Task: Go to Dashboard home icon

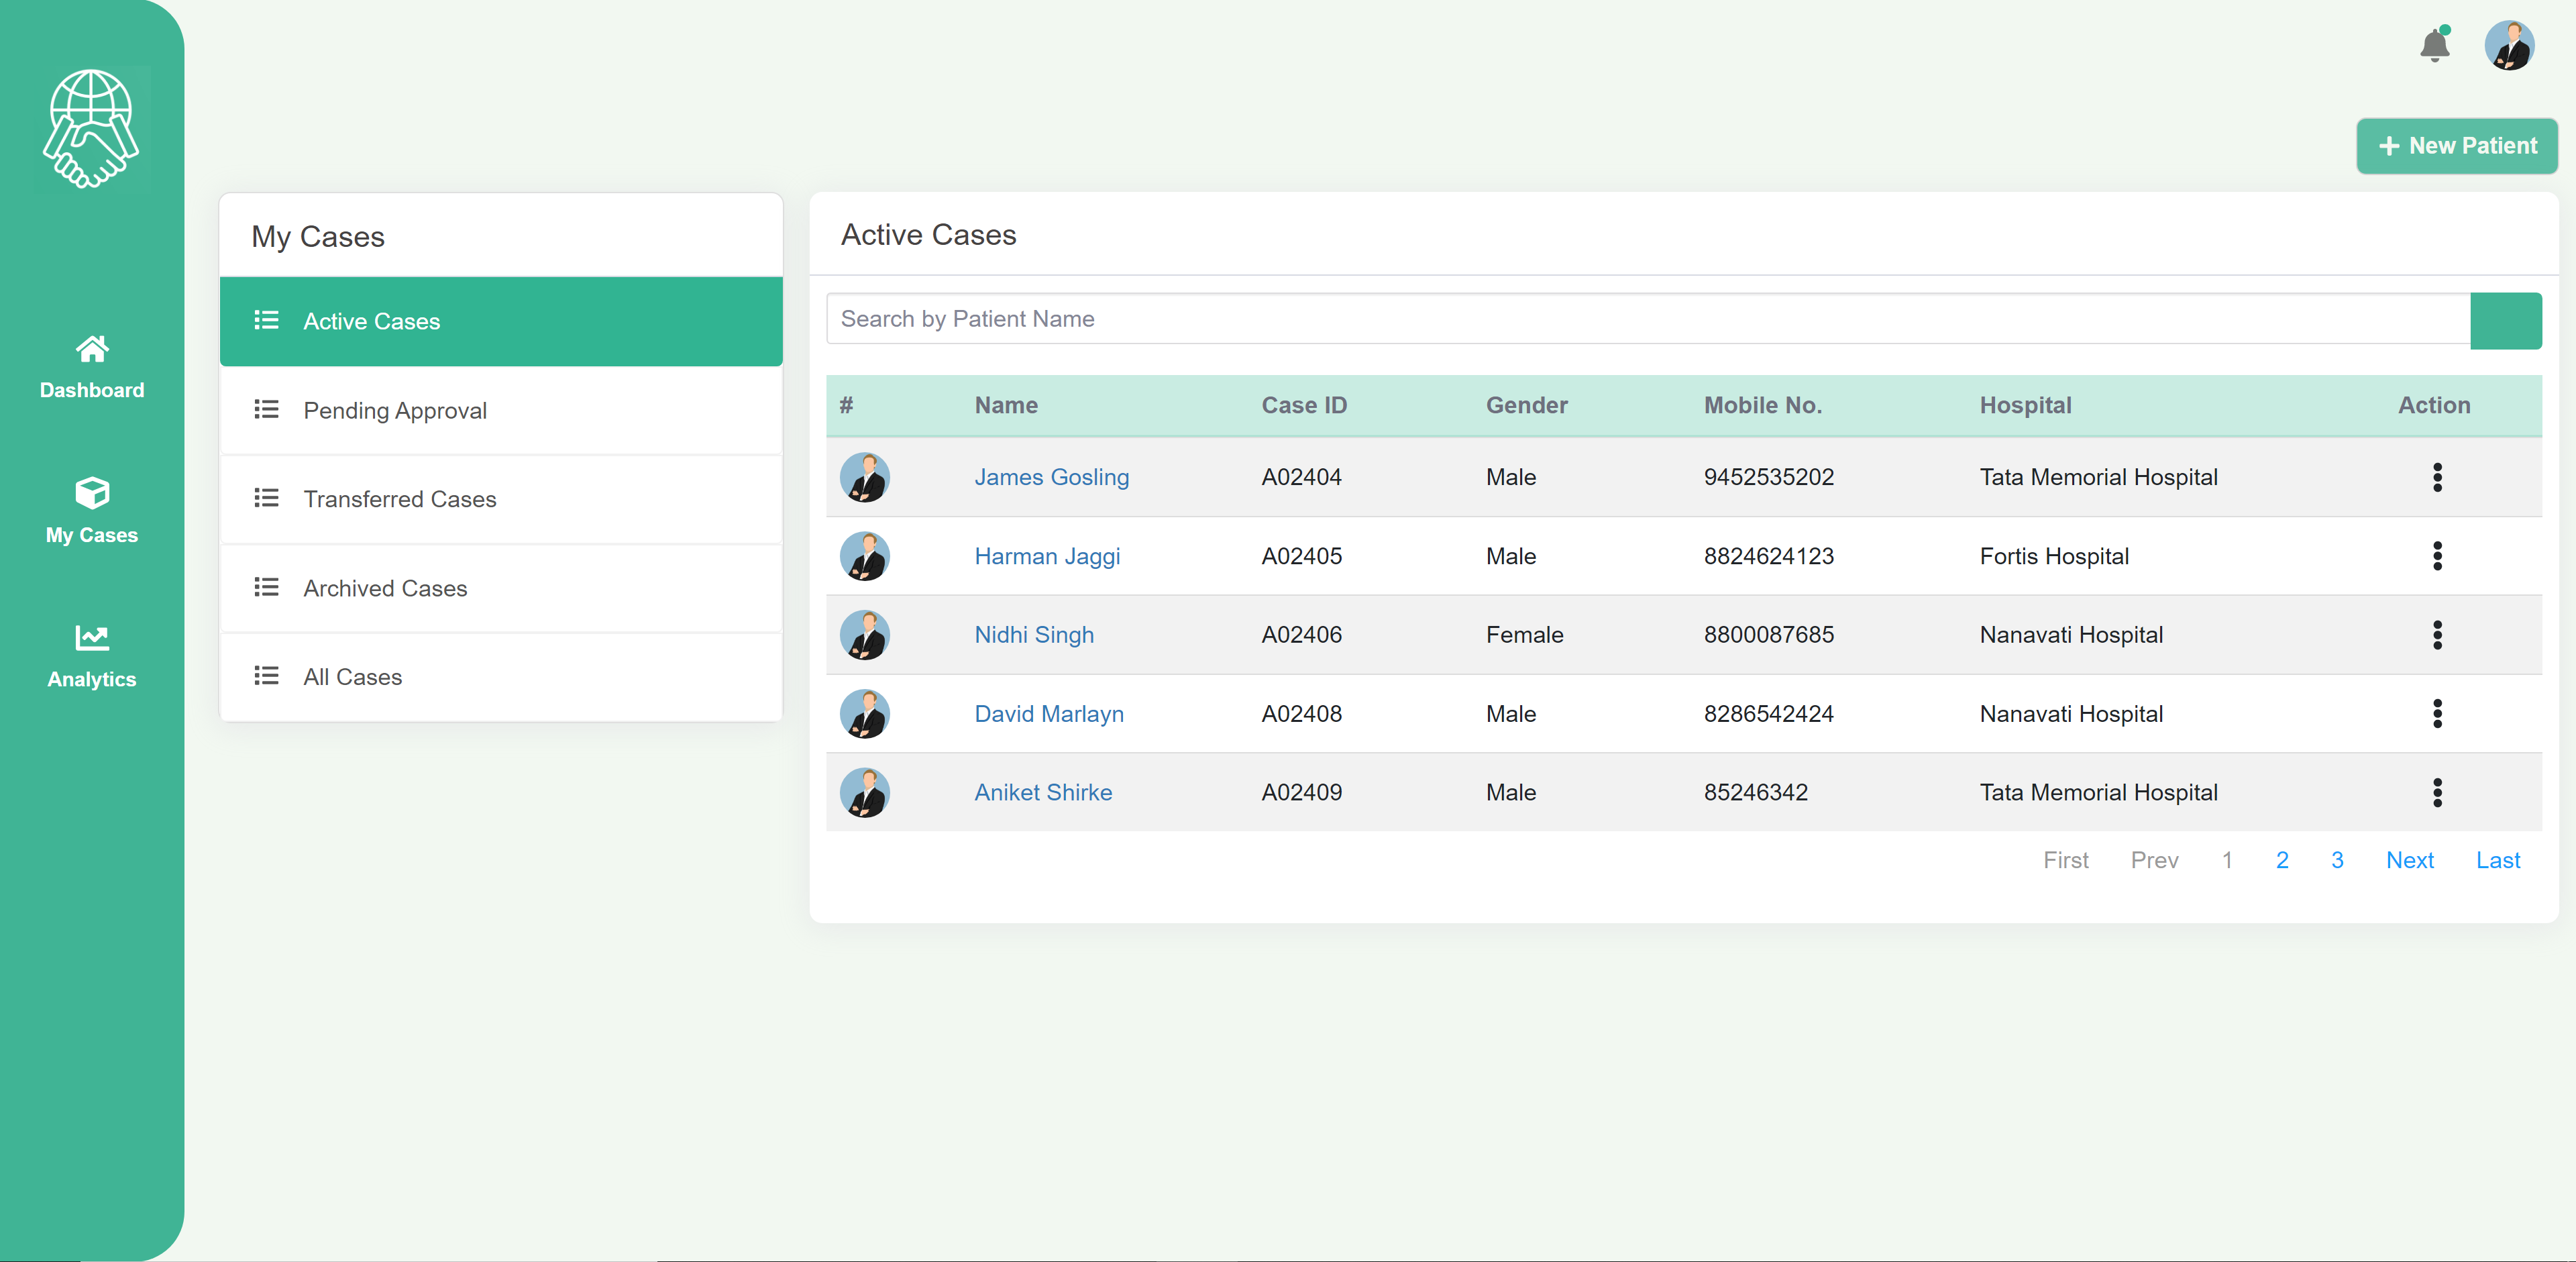Action: pyautogui.click(x=92, y=349)
